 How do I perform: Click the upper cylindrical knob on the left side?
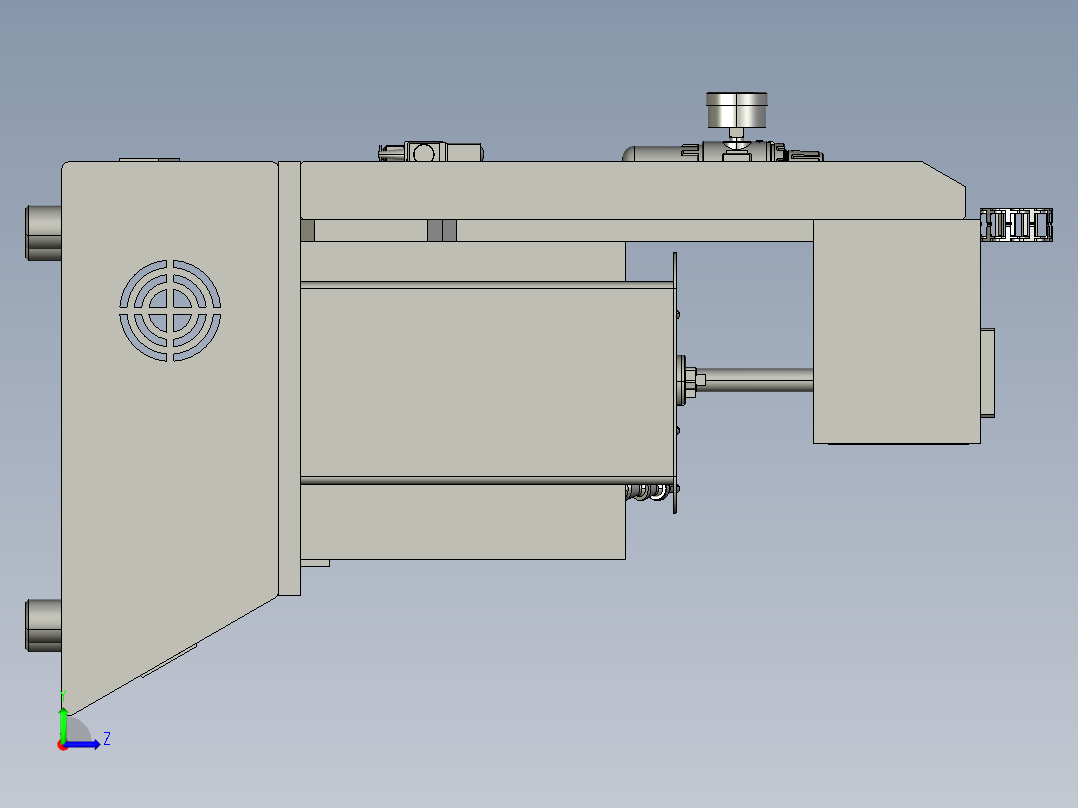point(43,232)
